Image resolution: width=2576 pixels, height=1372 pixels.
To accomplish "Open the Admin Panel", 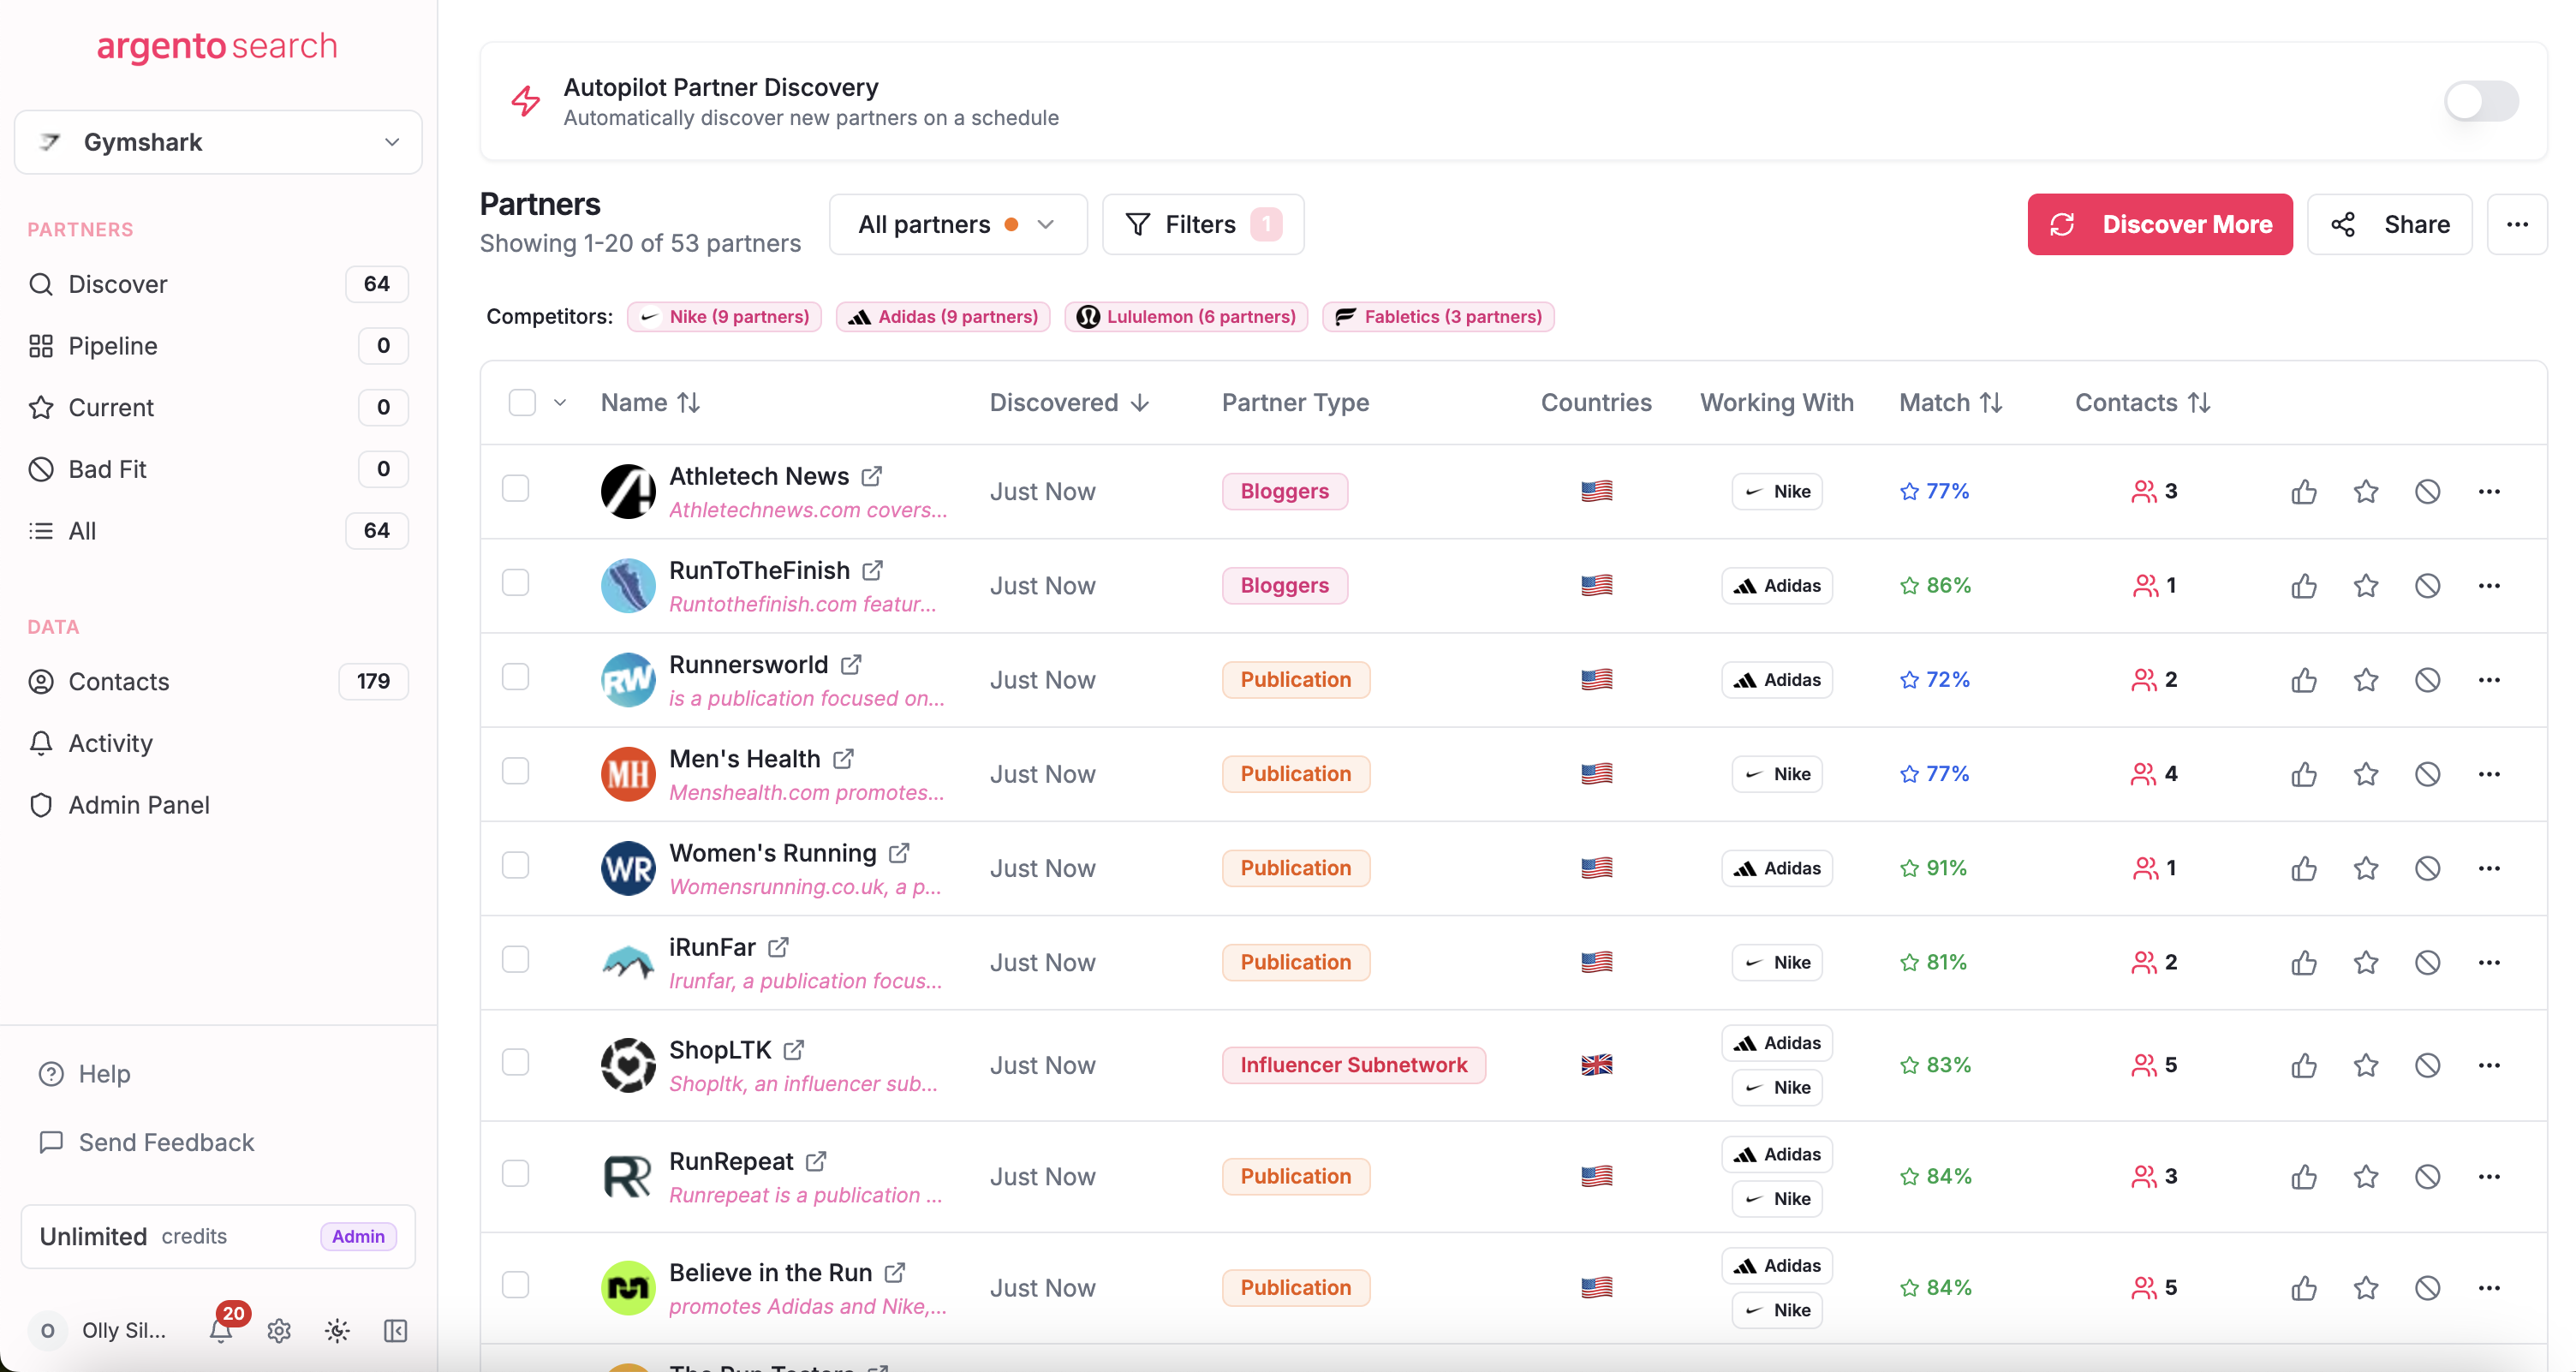I will [218, 805].
